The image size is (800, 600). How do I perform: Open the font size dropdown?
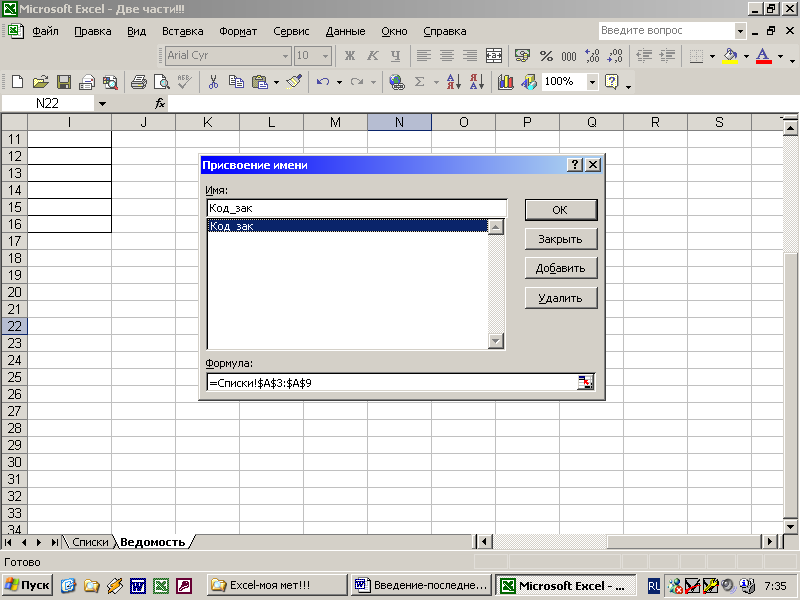325,56
